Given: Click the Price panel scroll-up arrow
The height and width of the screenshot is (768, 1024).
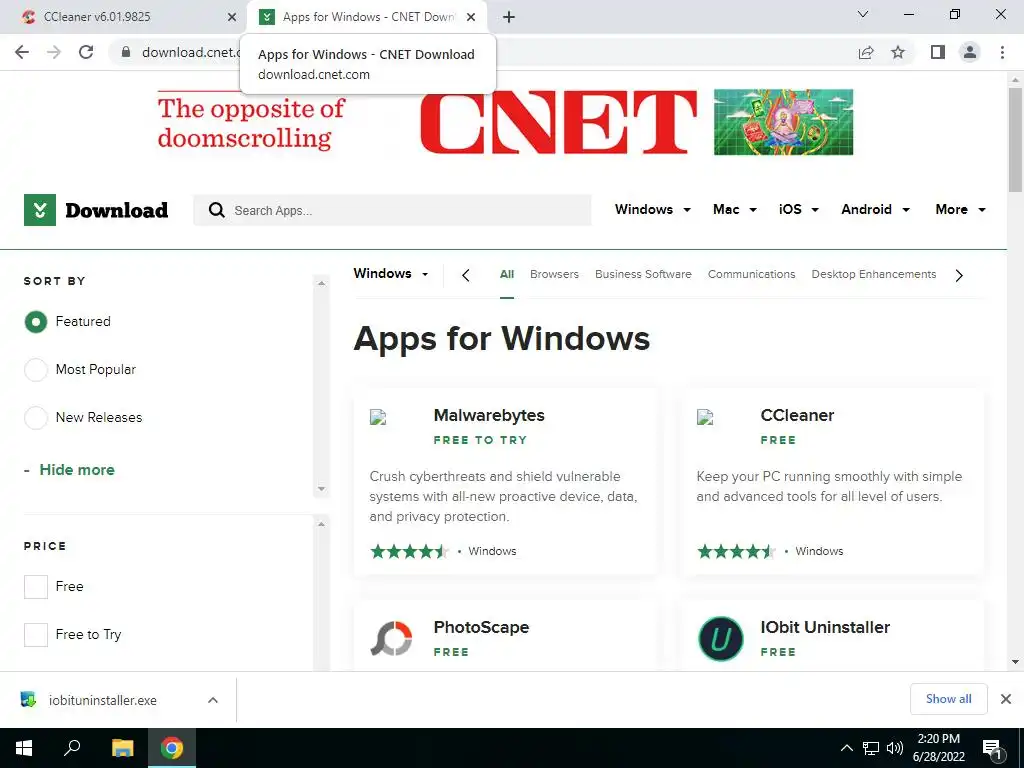Looking at the screenshot, I should point(321,524).
